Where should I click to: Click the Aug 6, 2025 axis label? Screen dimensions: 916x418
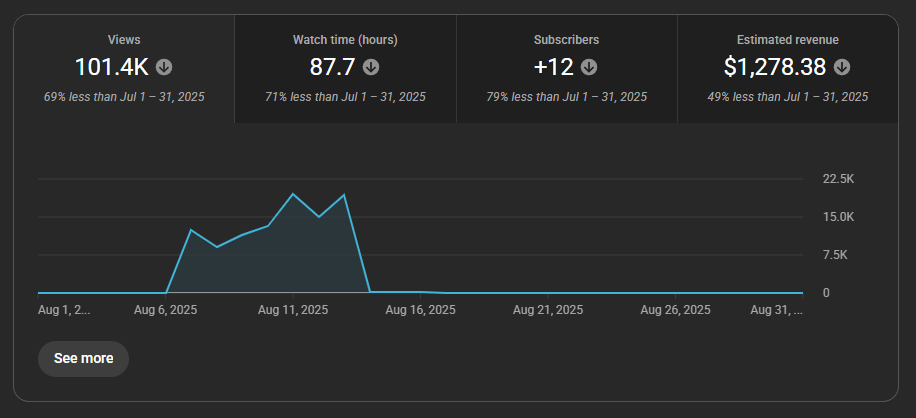(x=166, y=310)
